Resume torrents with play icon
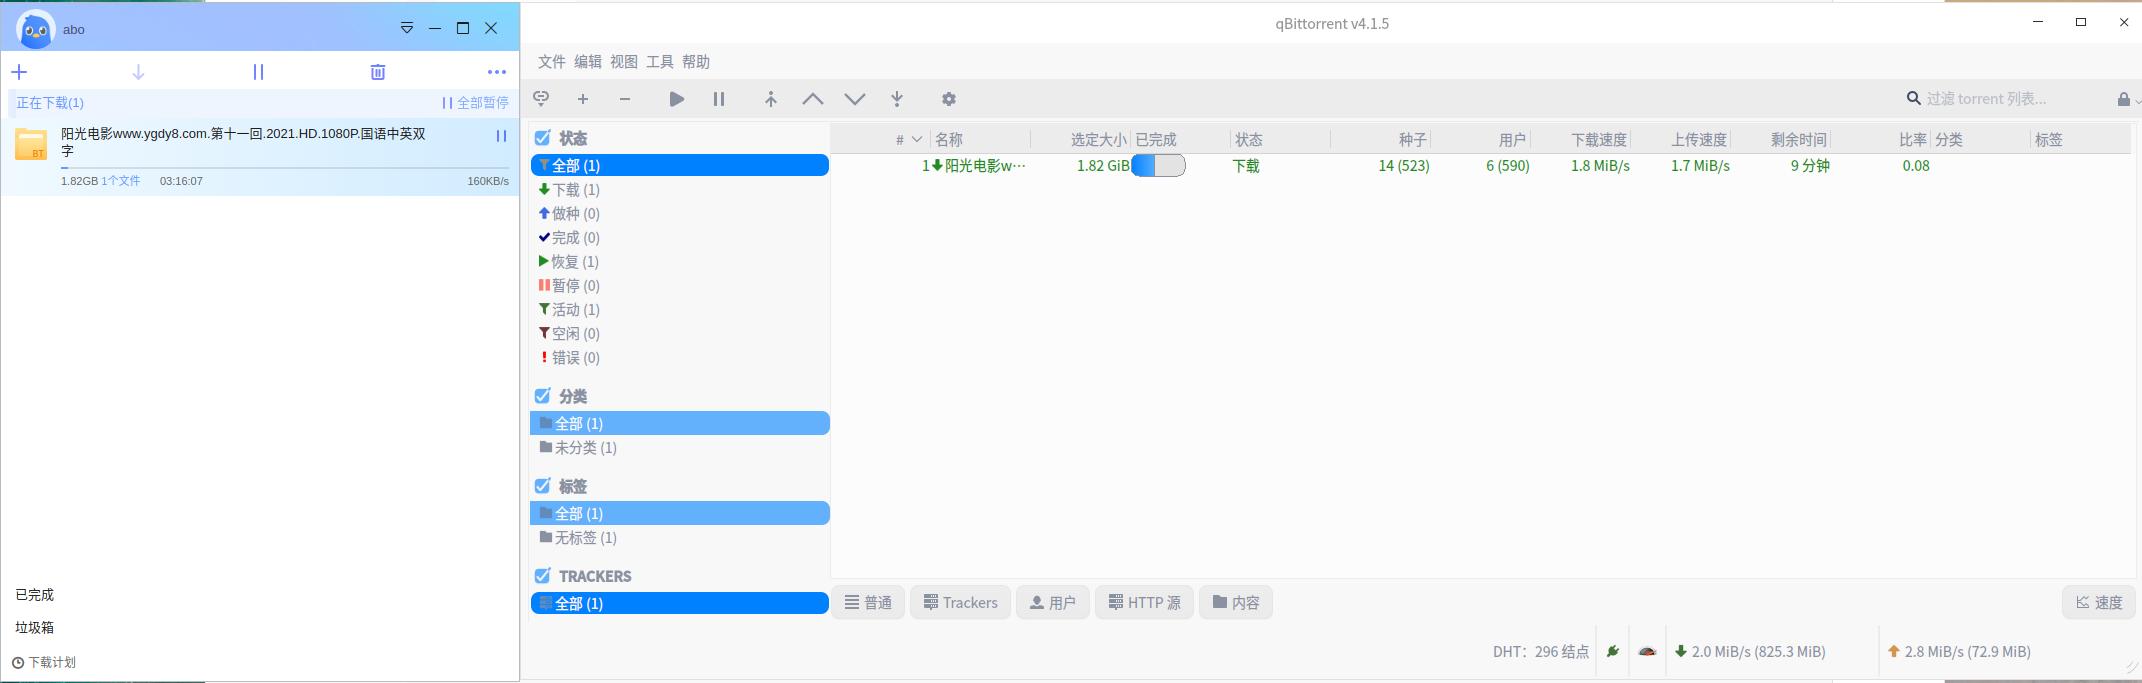This screenshot has width=2142, height=683. click(677, 99)
